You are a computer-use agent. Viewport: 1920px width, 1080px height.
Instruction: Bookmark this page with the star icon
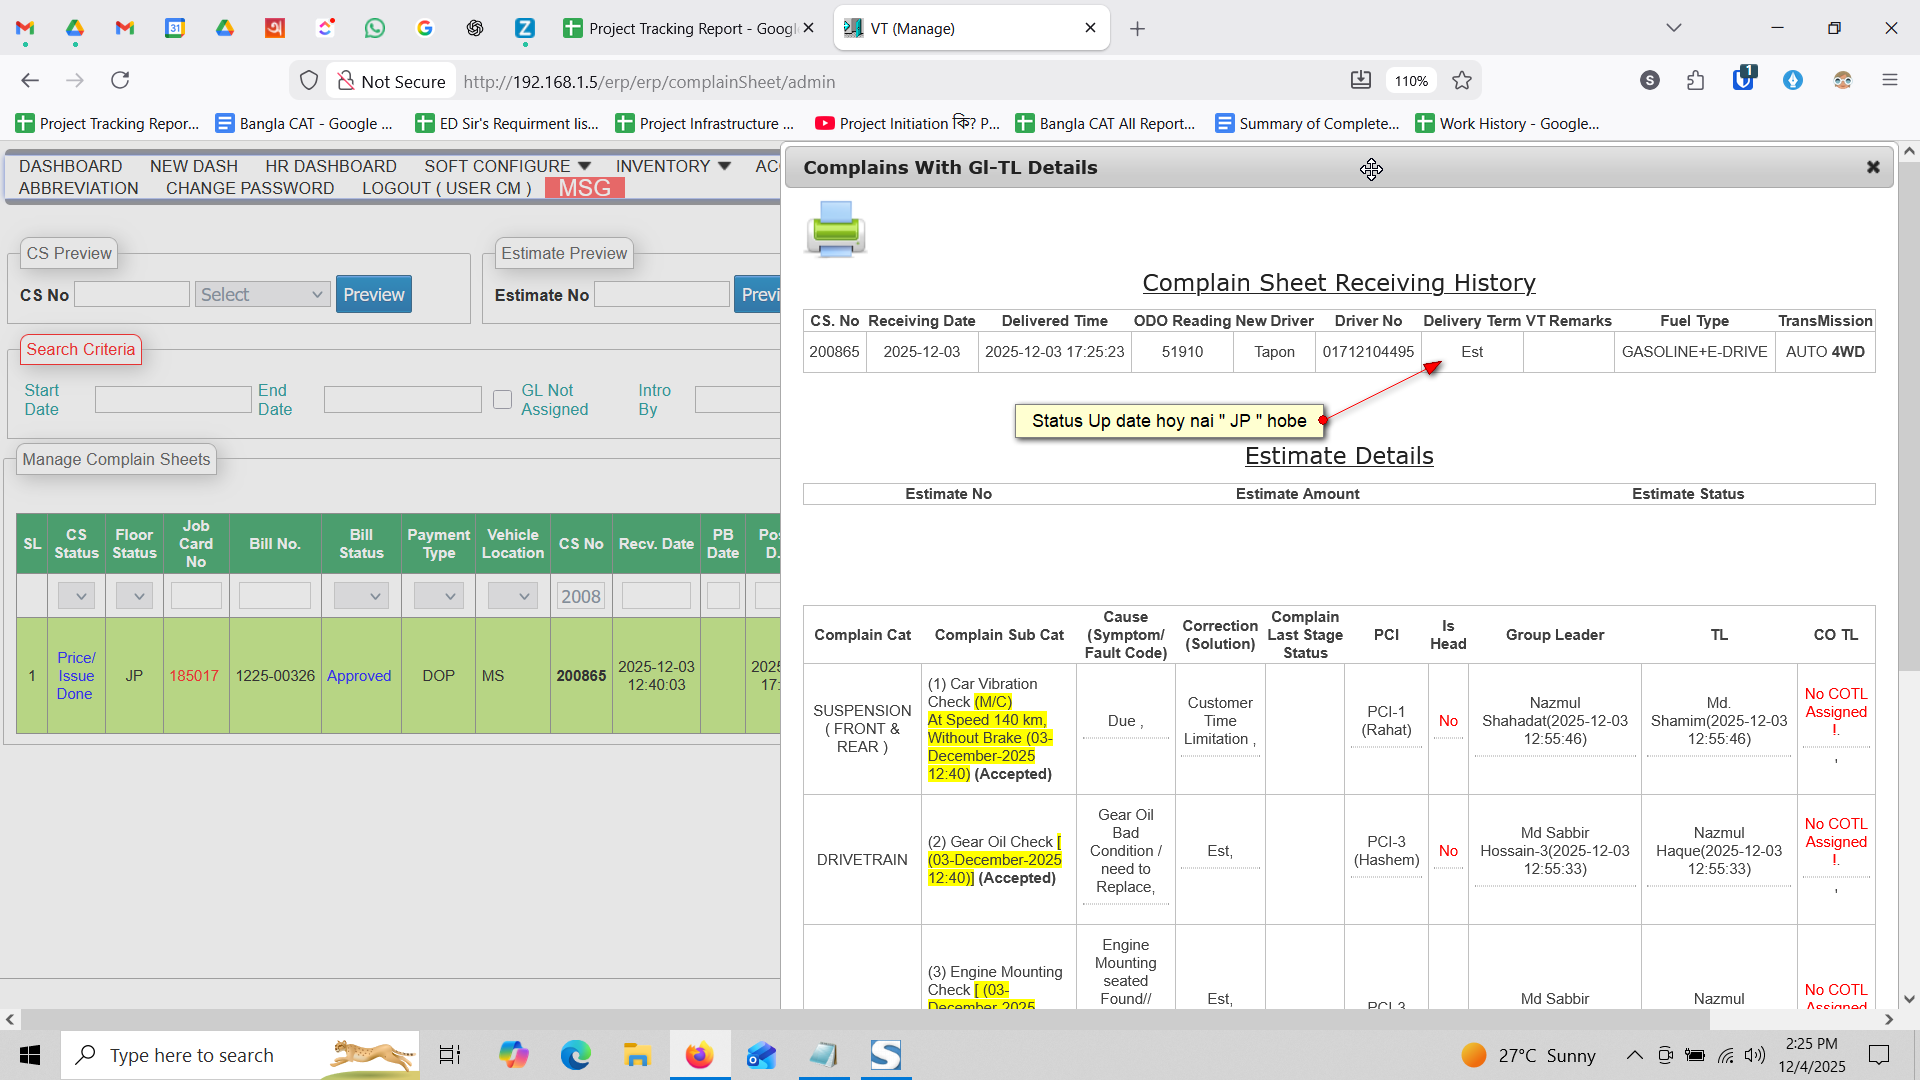click(x=1462, y=81)
